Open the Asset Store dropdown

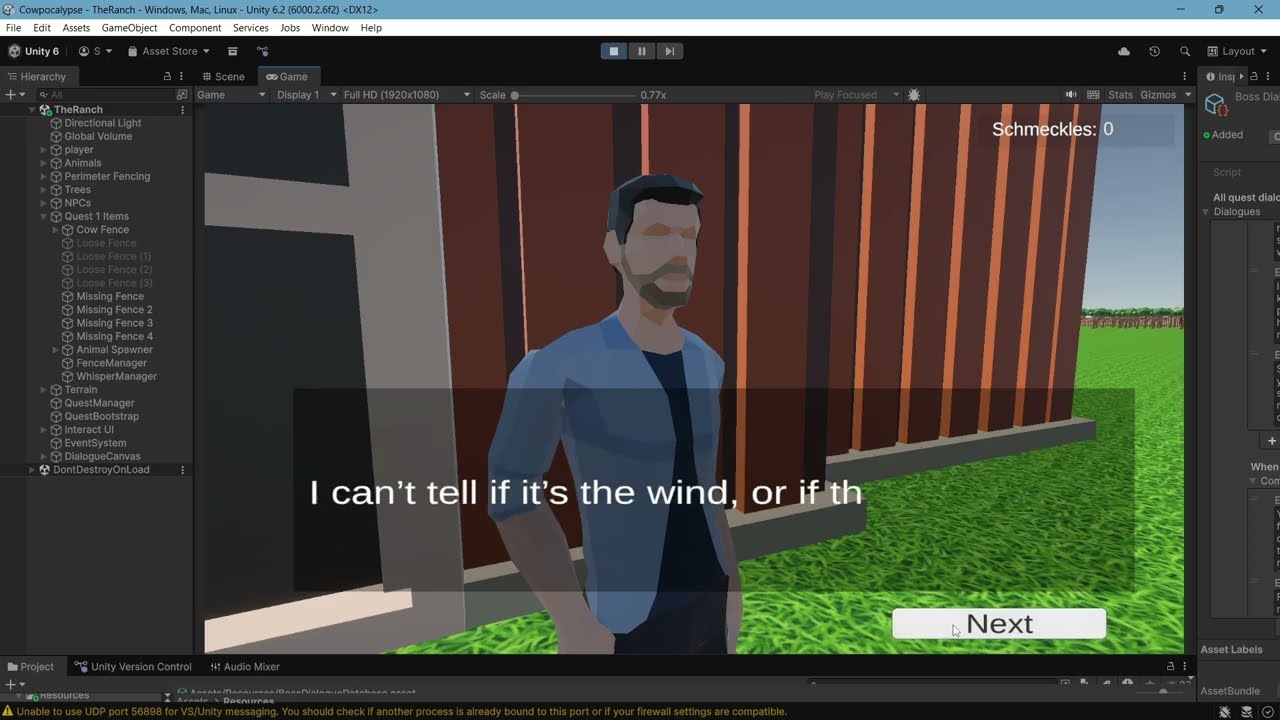click(168, 51)
